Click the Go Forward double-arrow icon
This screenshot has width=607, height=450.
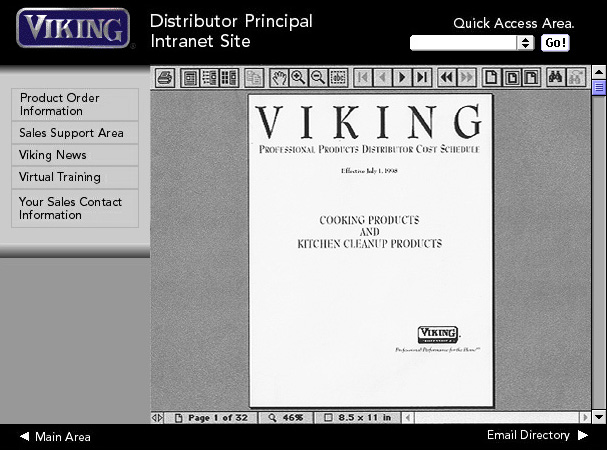coord(466,78)
